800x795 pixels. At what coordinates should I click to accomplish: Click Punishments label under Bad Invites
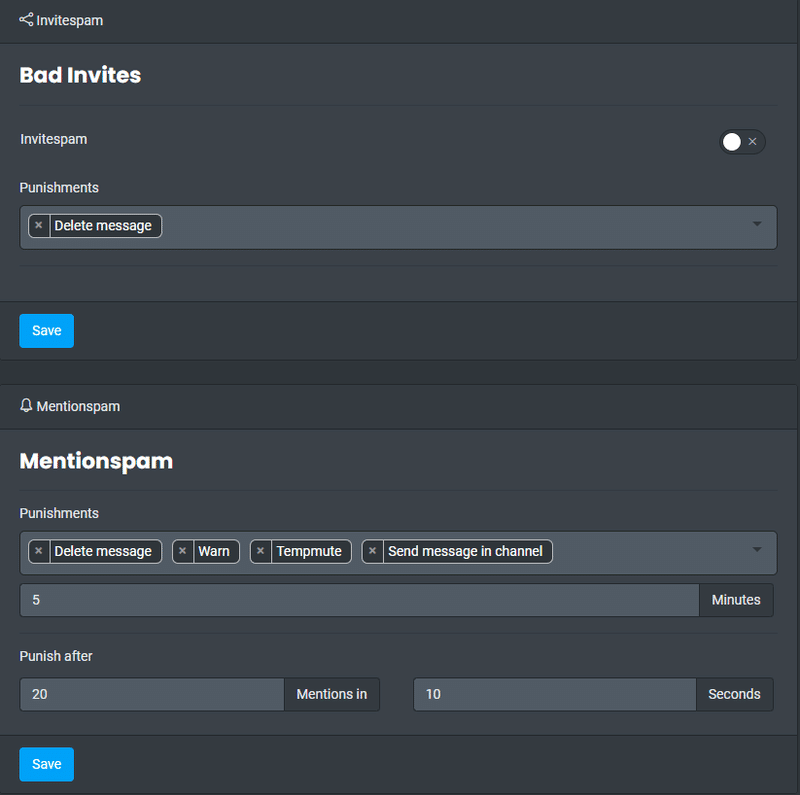tap(59, 188)
